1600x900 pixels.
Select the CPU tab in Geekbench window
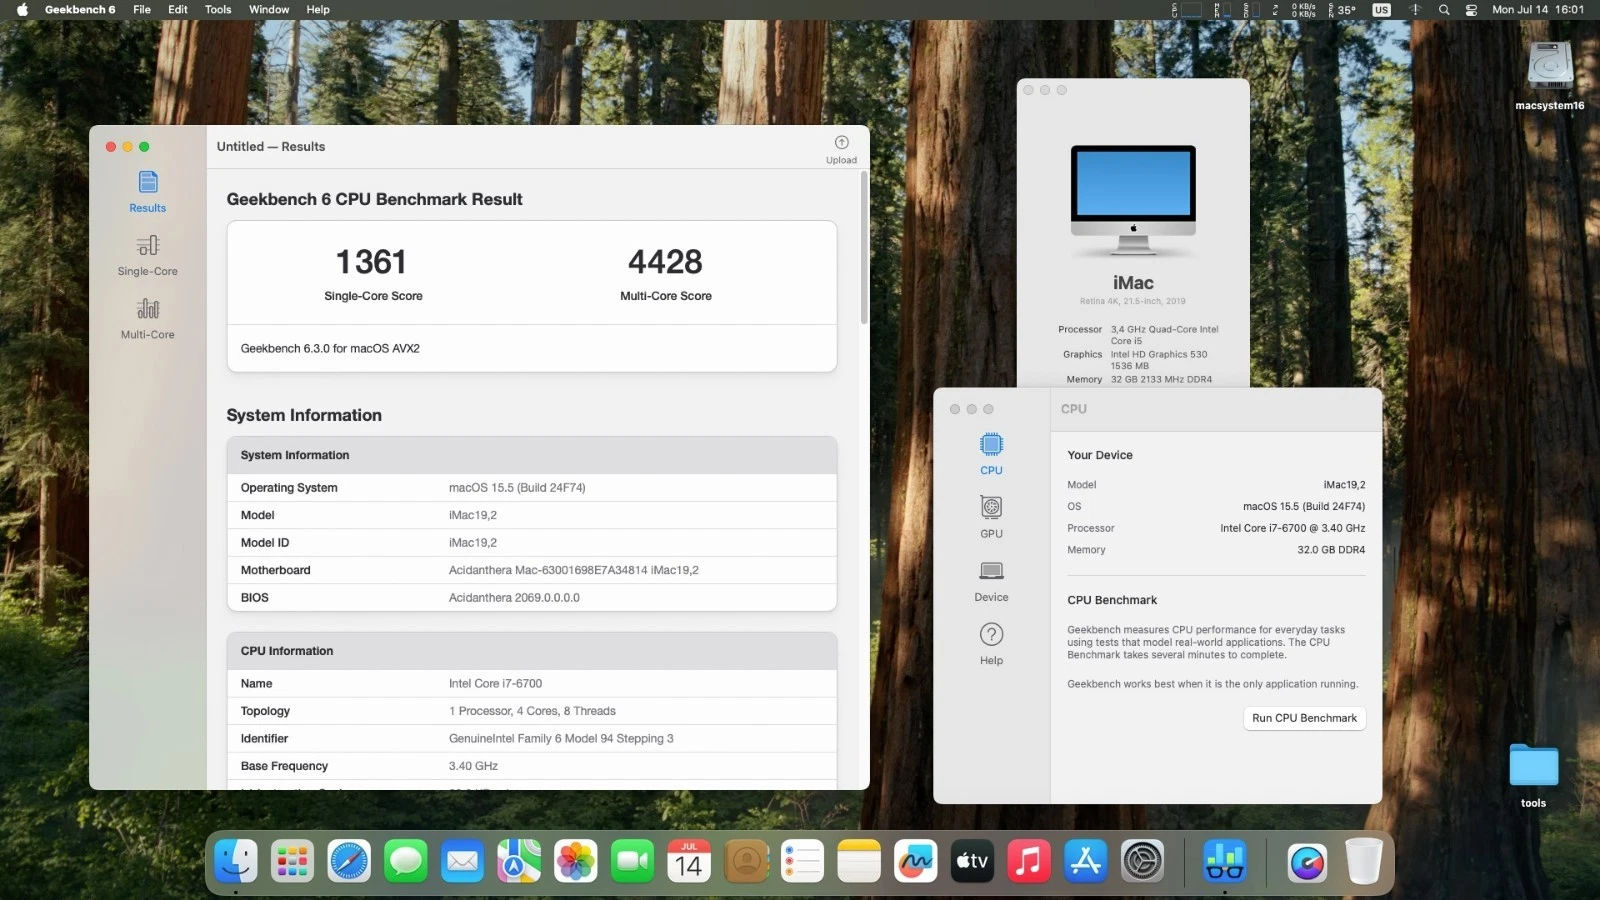(x=991, y=454)
